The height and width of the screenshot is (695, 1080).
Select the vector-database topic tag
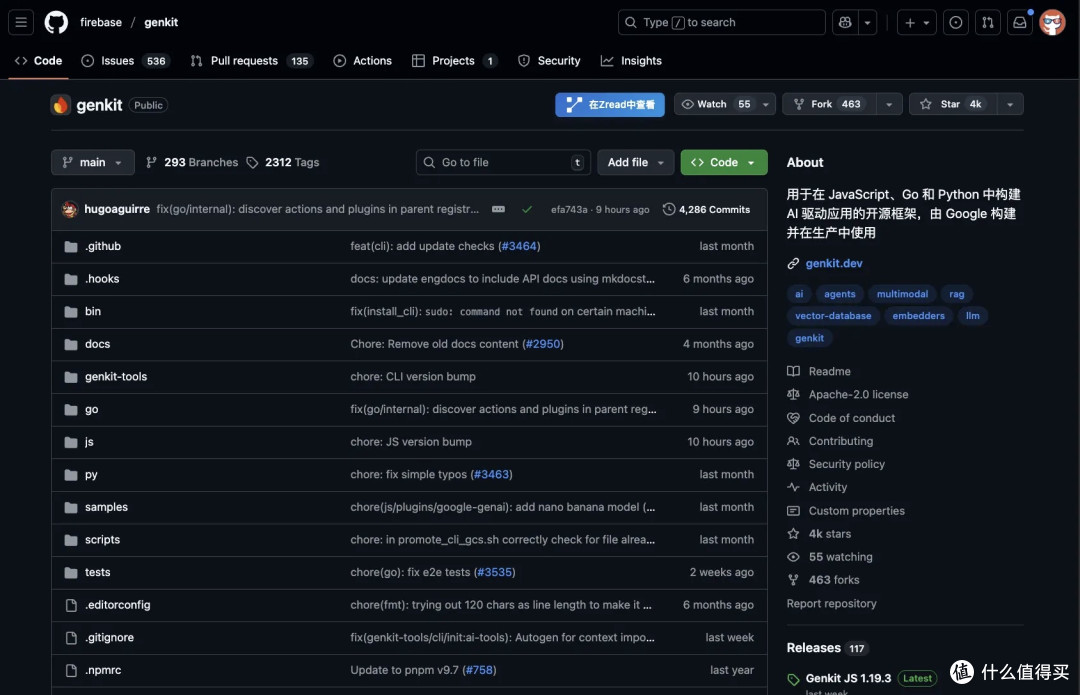click(x=833, y=315)
